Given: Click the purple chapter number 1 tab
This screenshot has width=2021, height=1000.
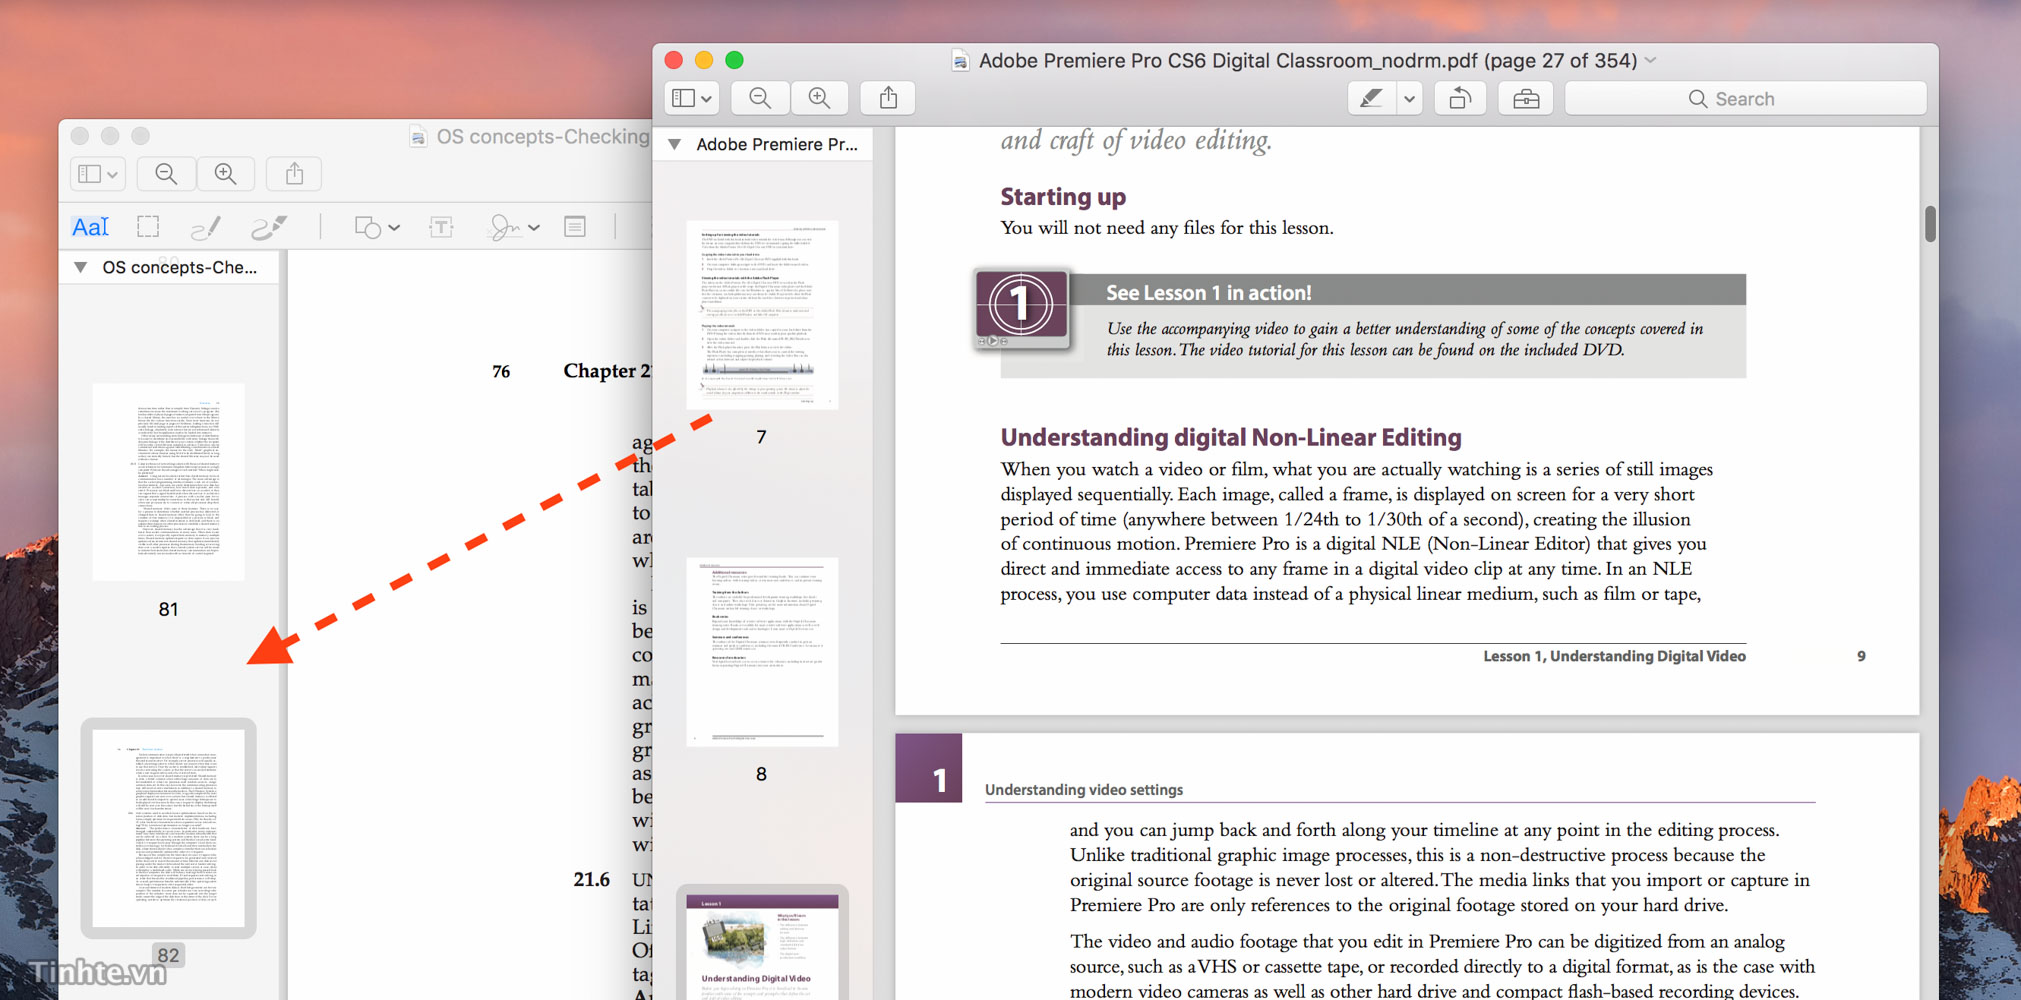Looking at the screenshot, I should click(929, 768).
